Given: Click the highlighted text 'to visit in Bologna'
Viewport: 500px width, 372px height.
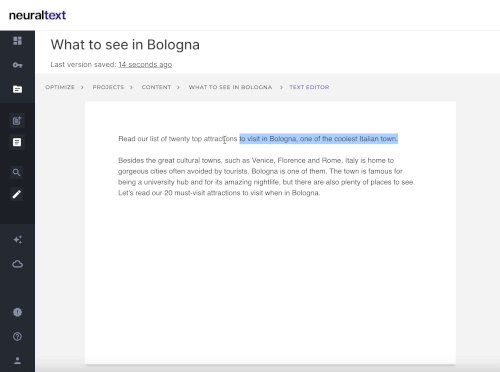Looking at the screenshot, I should click(x=268, y=139).
